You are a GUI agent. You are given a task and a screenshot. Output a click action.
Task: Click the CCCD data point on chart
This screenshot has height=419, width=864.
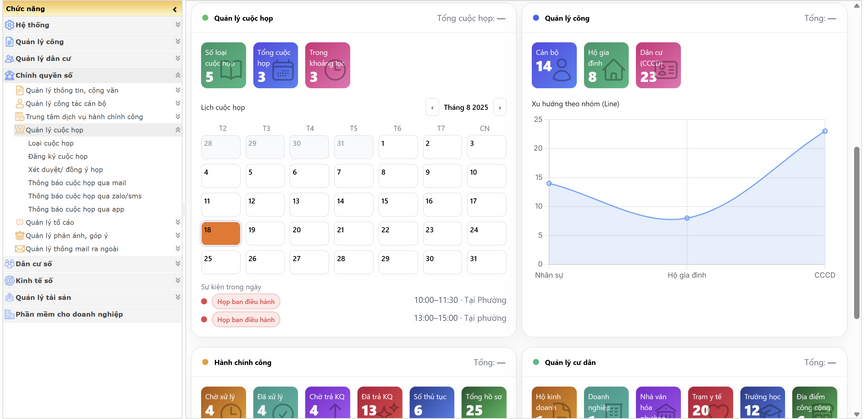pos(825,131)
